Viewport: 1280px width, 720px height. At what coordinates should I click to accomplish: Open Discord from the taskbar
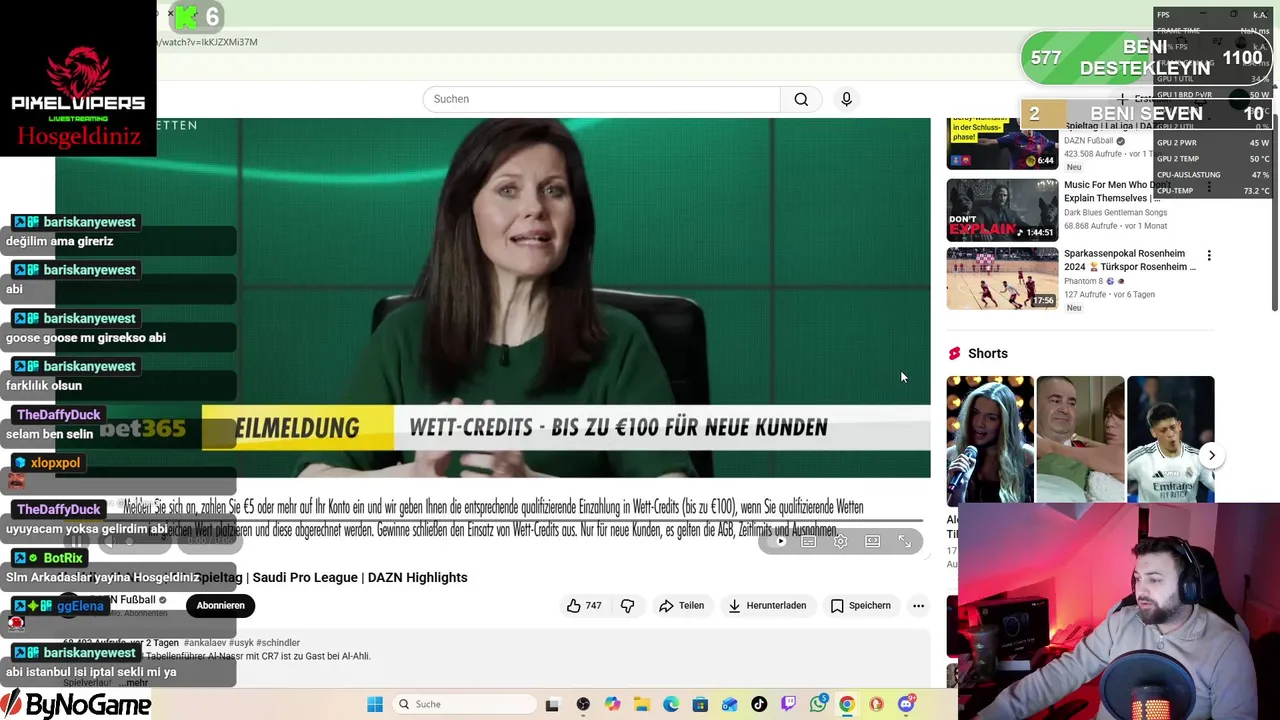906,704
